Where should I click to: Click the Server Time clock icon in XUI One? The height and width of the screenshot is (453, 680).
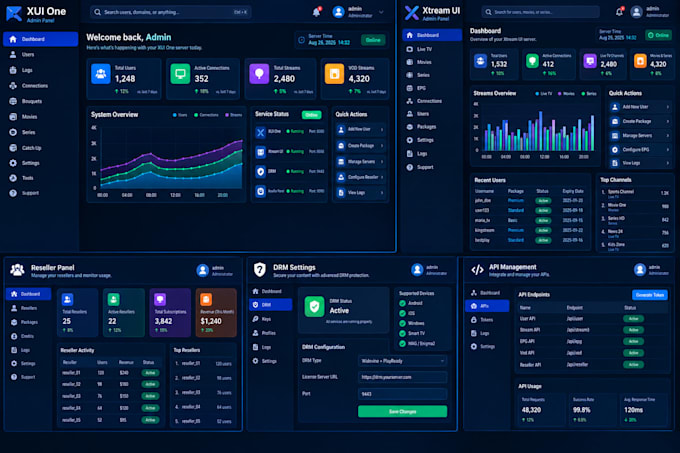coord(301,40)
